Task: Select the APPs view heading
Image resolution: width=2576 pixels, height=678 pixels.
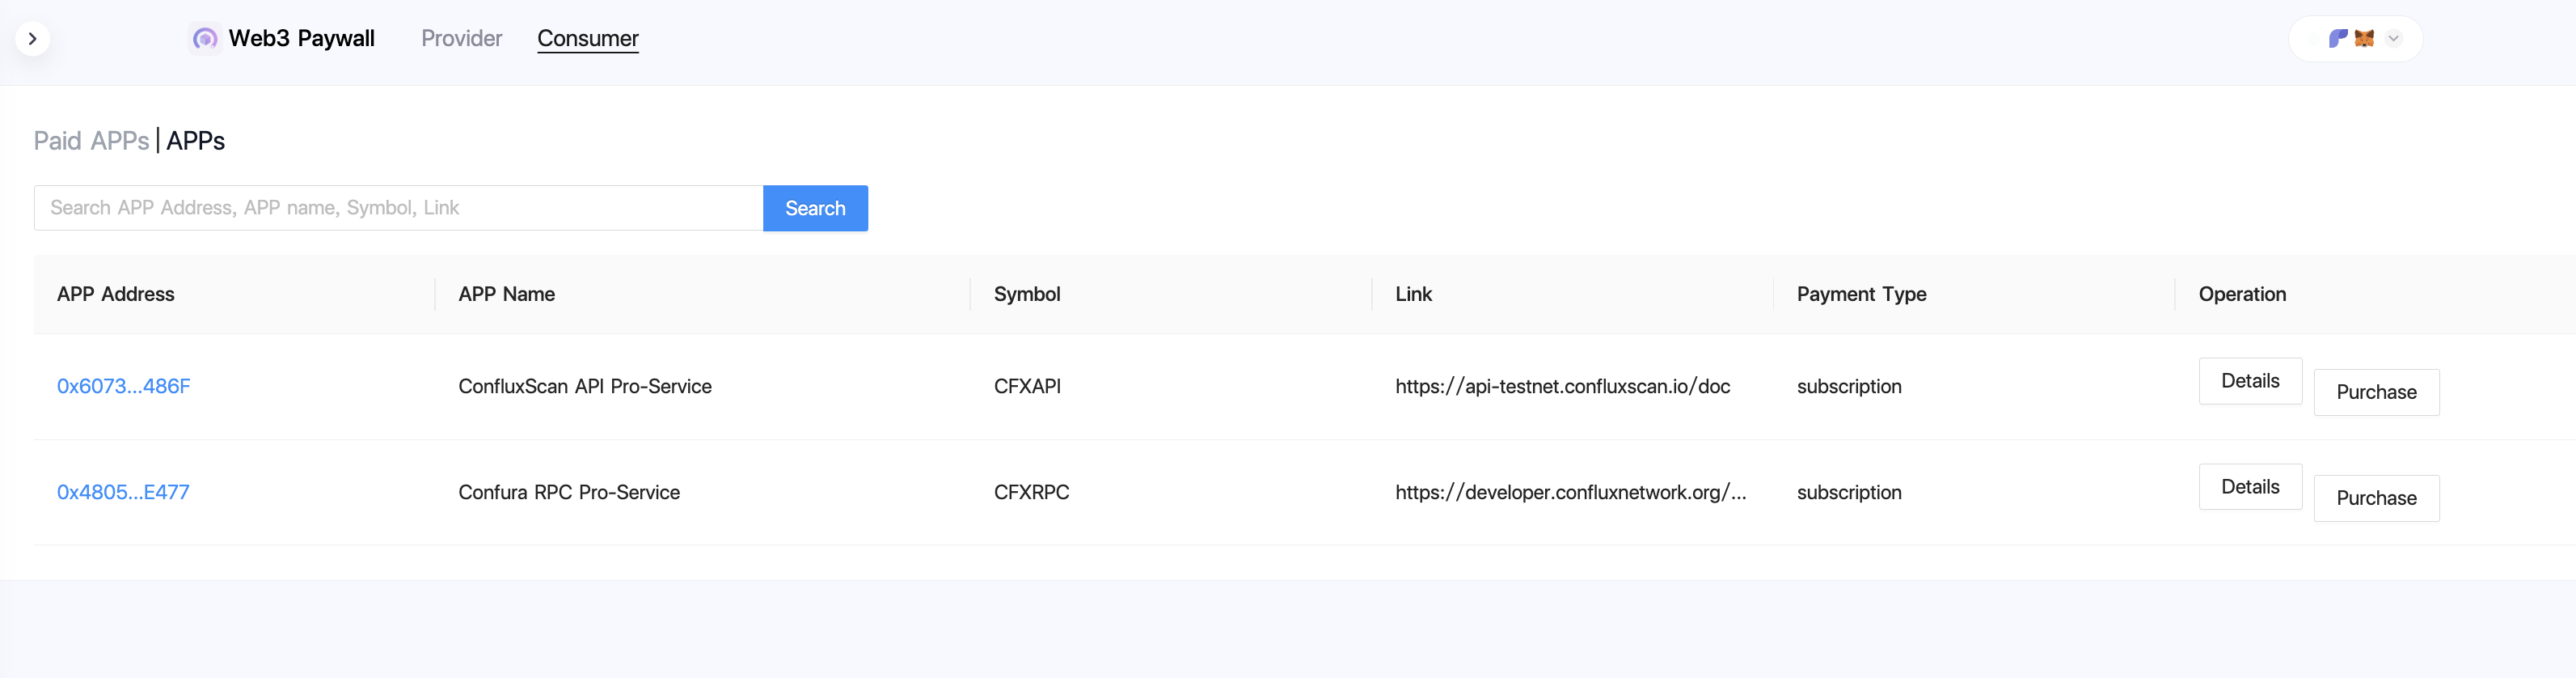Action: pyautogui.click(x=196, y=141)
